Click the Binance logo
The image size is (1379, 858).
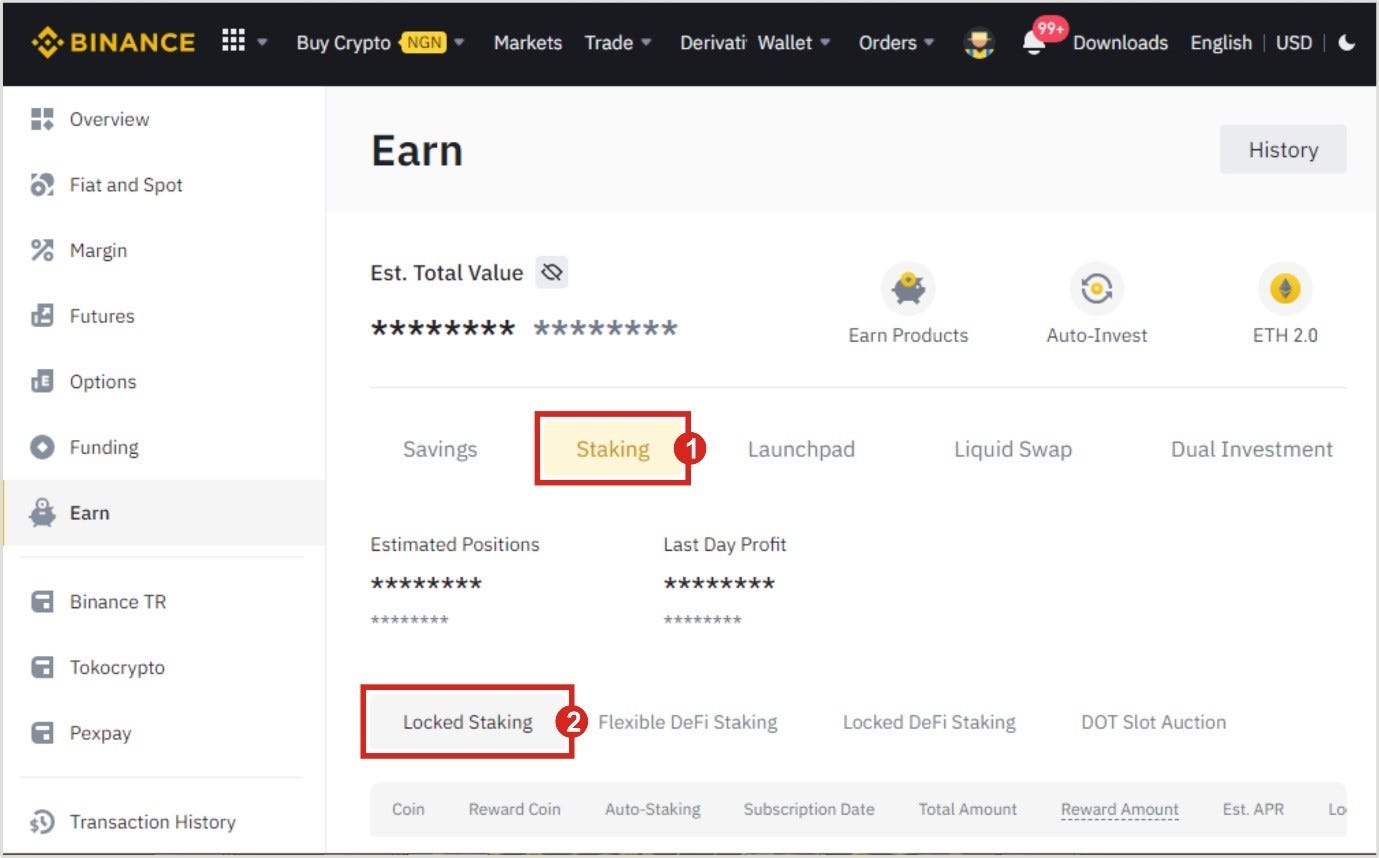click(x=113, y=42)
